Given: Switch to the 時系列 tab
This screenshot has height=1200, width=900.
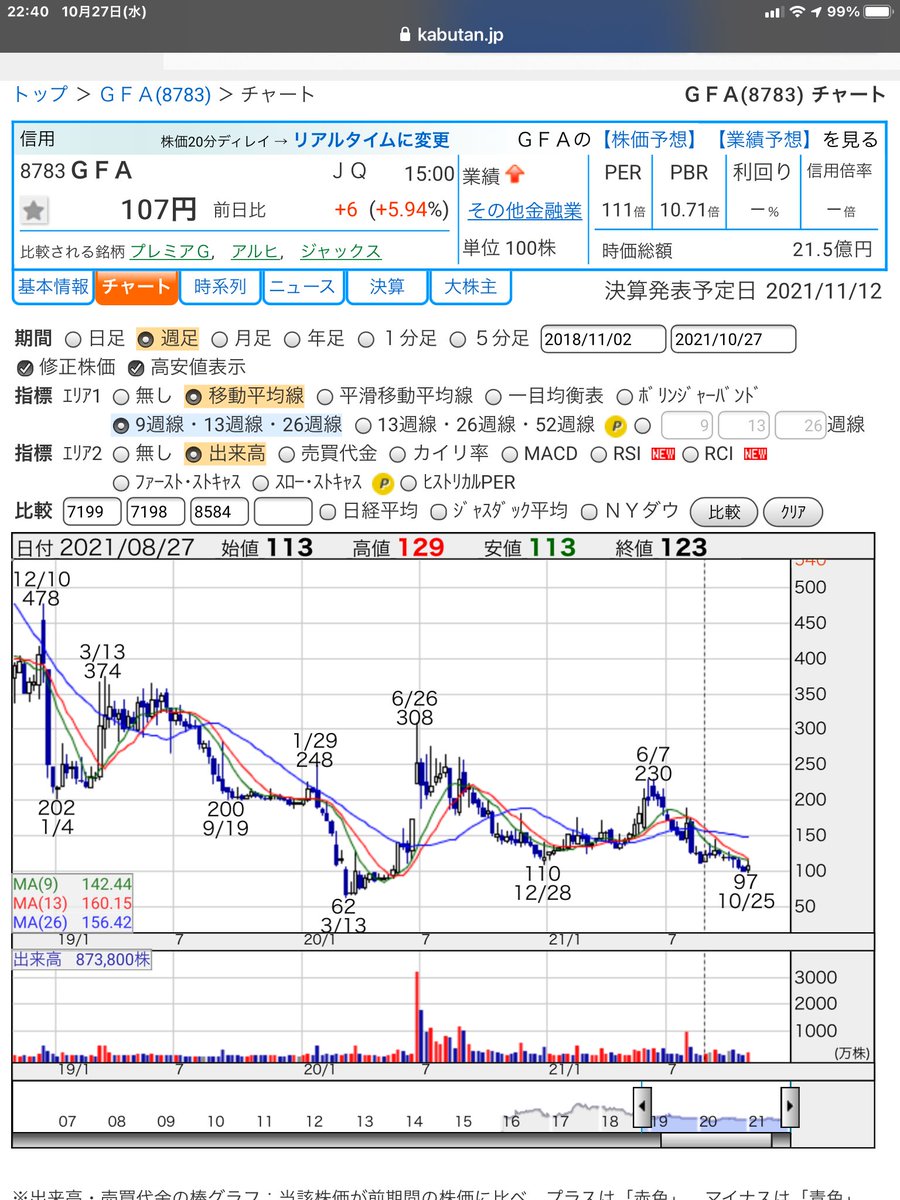Looking at the screenshot, I should pos(220,287).
